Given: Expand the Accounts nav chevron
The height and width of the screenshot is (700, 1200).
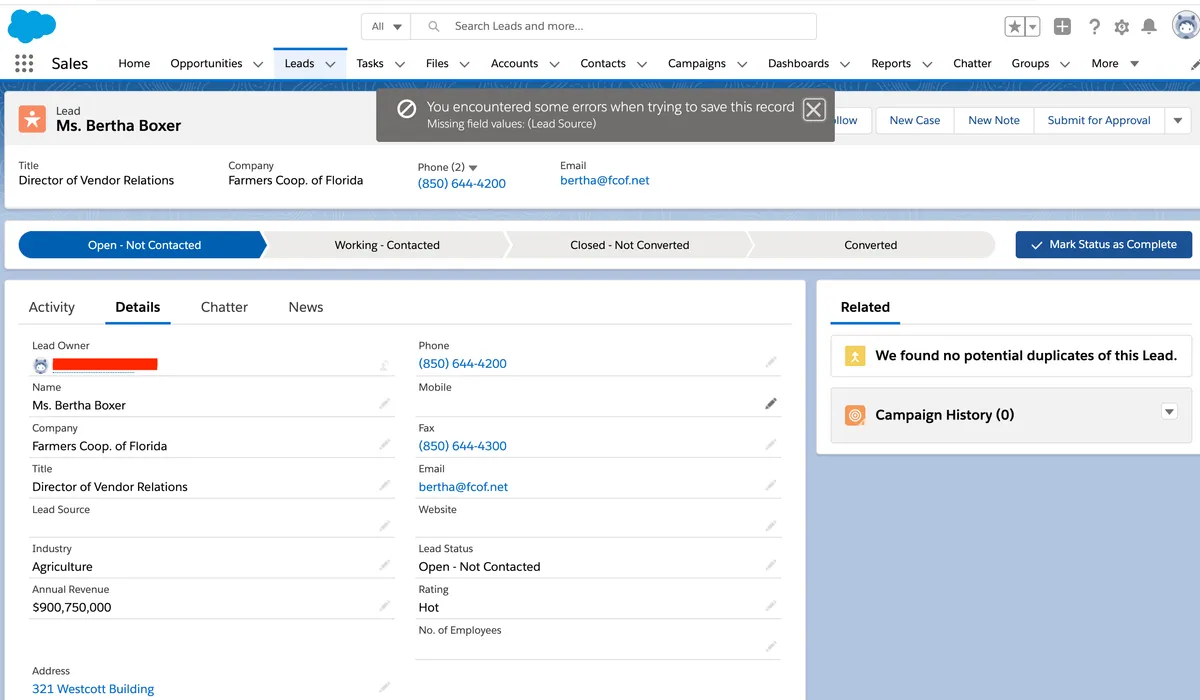Looking at the screenshot, I should [555, 64].
